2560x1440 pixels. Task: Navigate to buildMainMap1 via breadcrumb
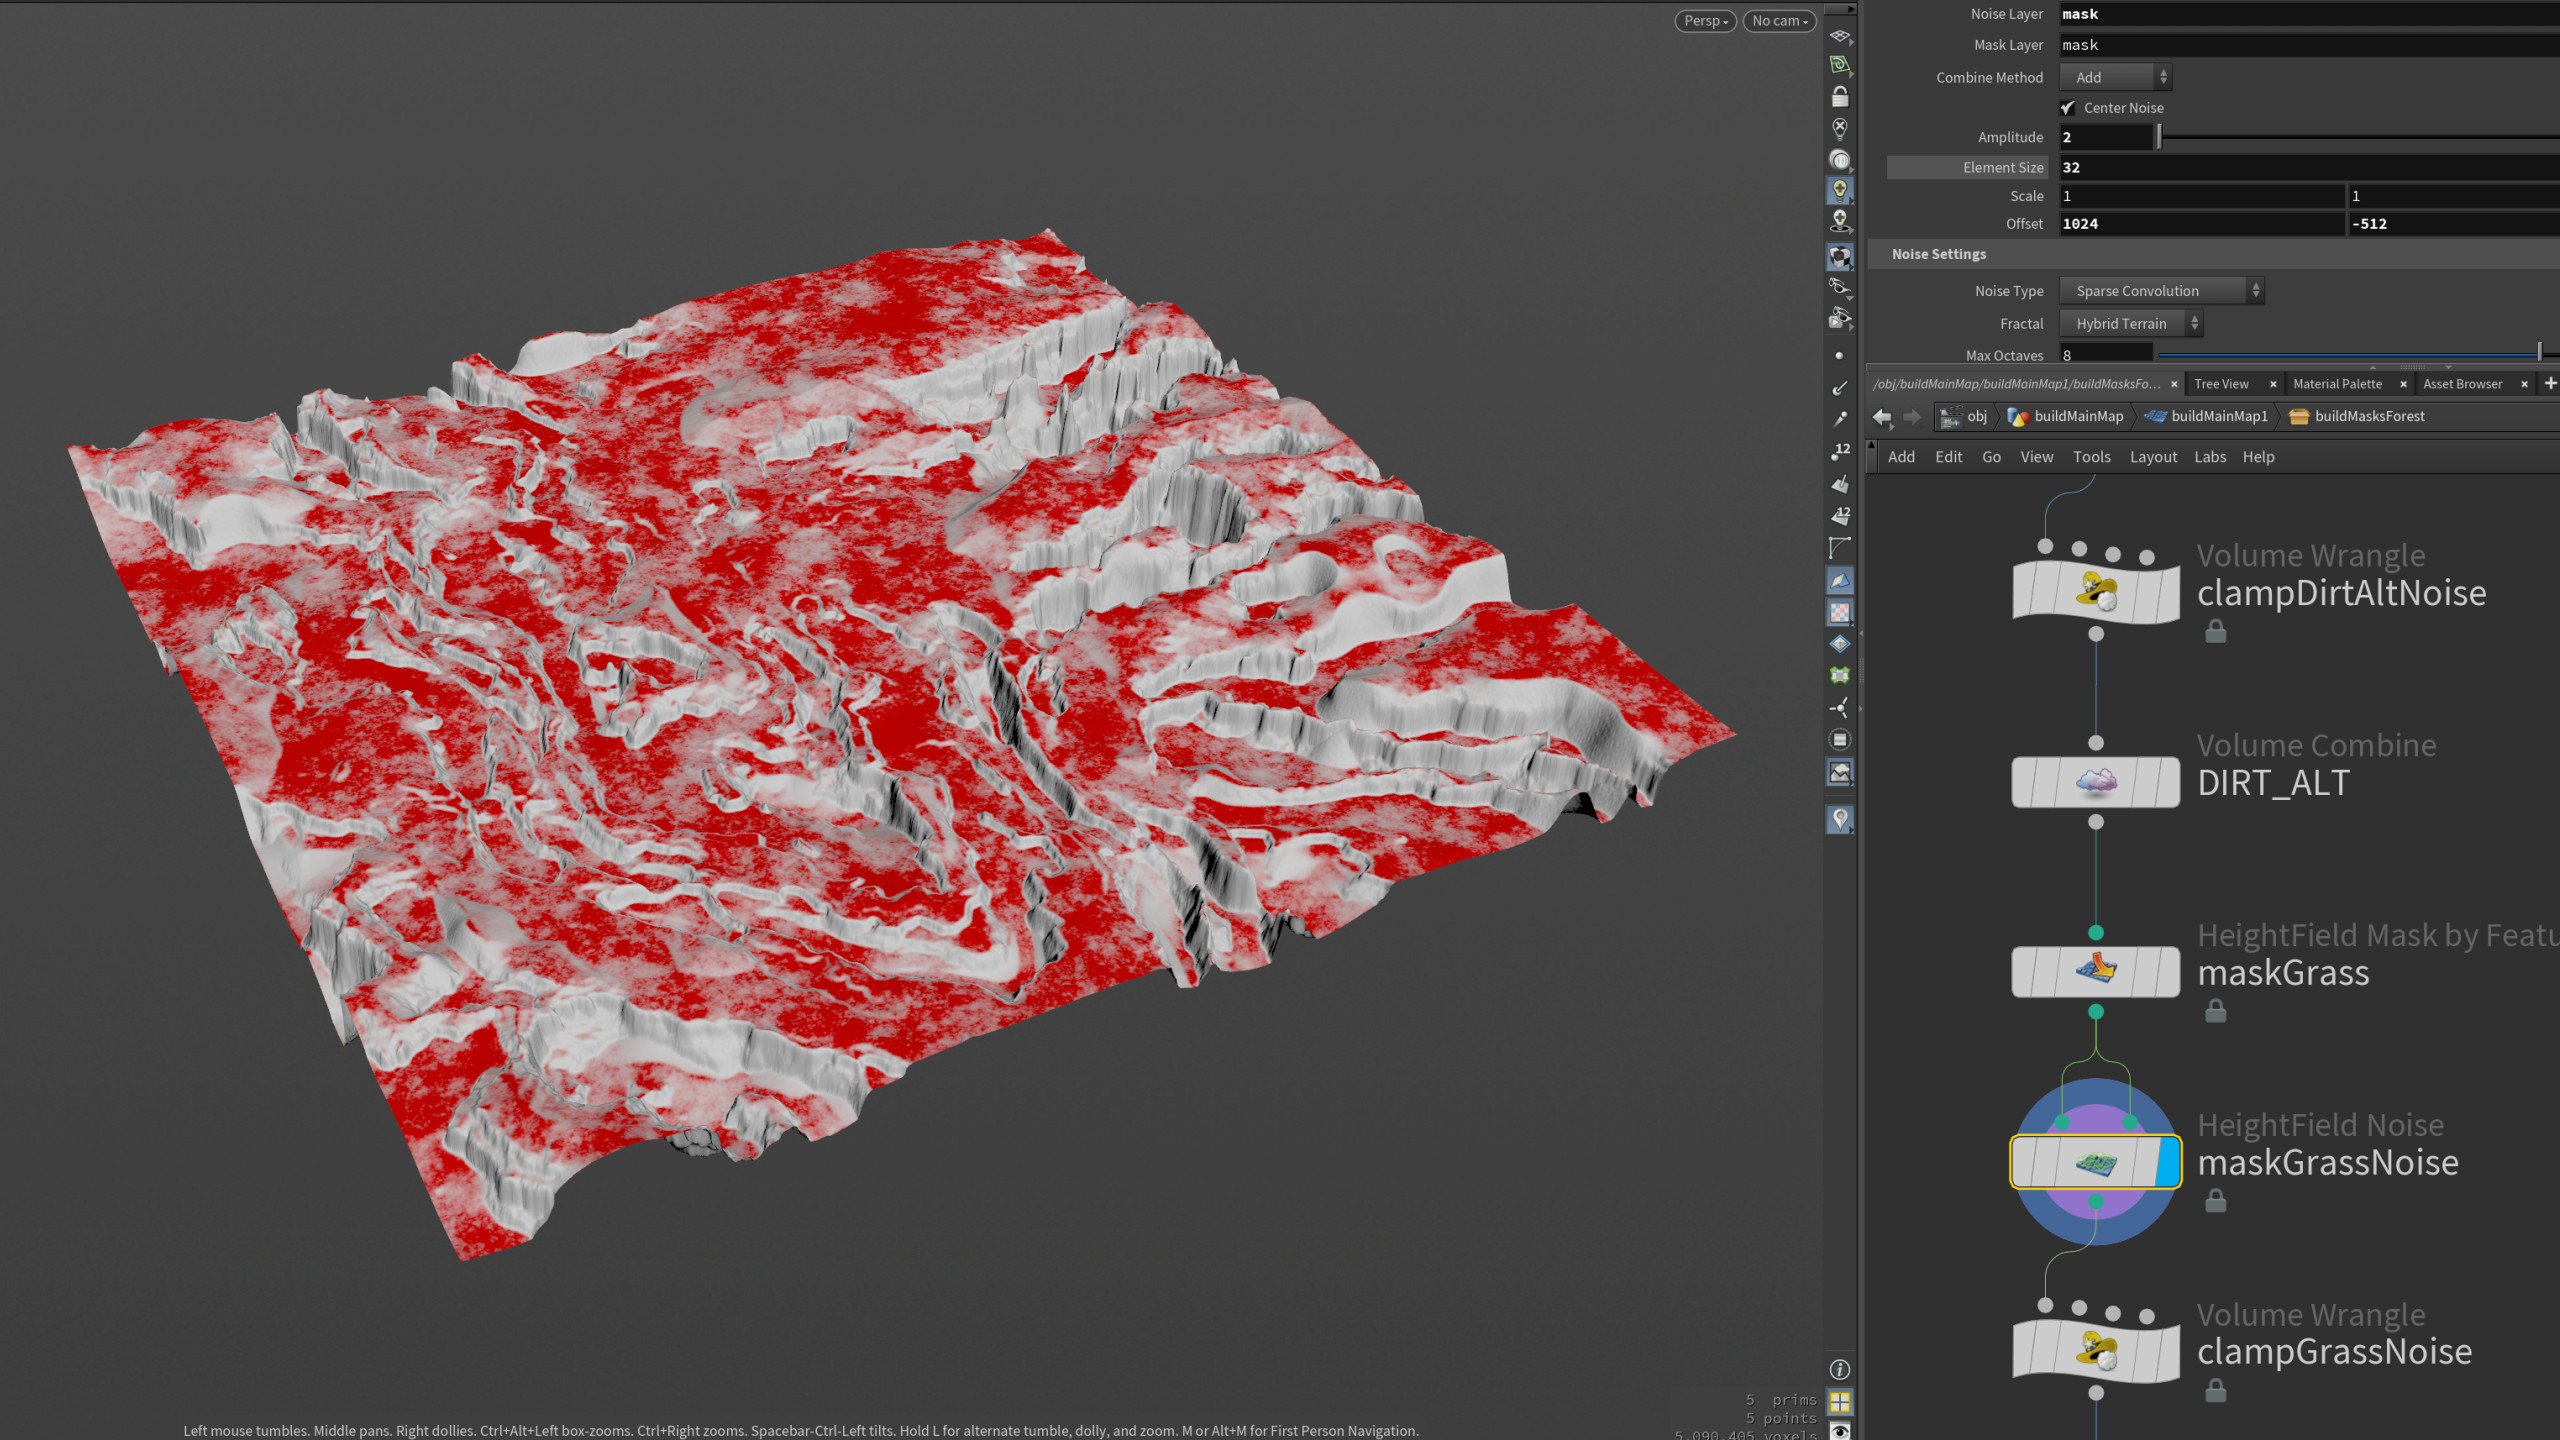pos(2218,416)
